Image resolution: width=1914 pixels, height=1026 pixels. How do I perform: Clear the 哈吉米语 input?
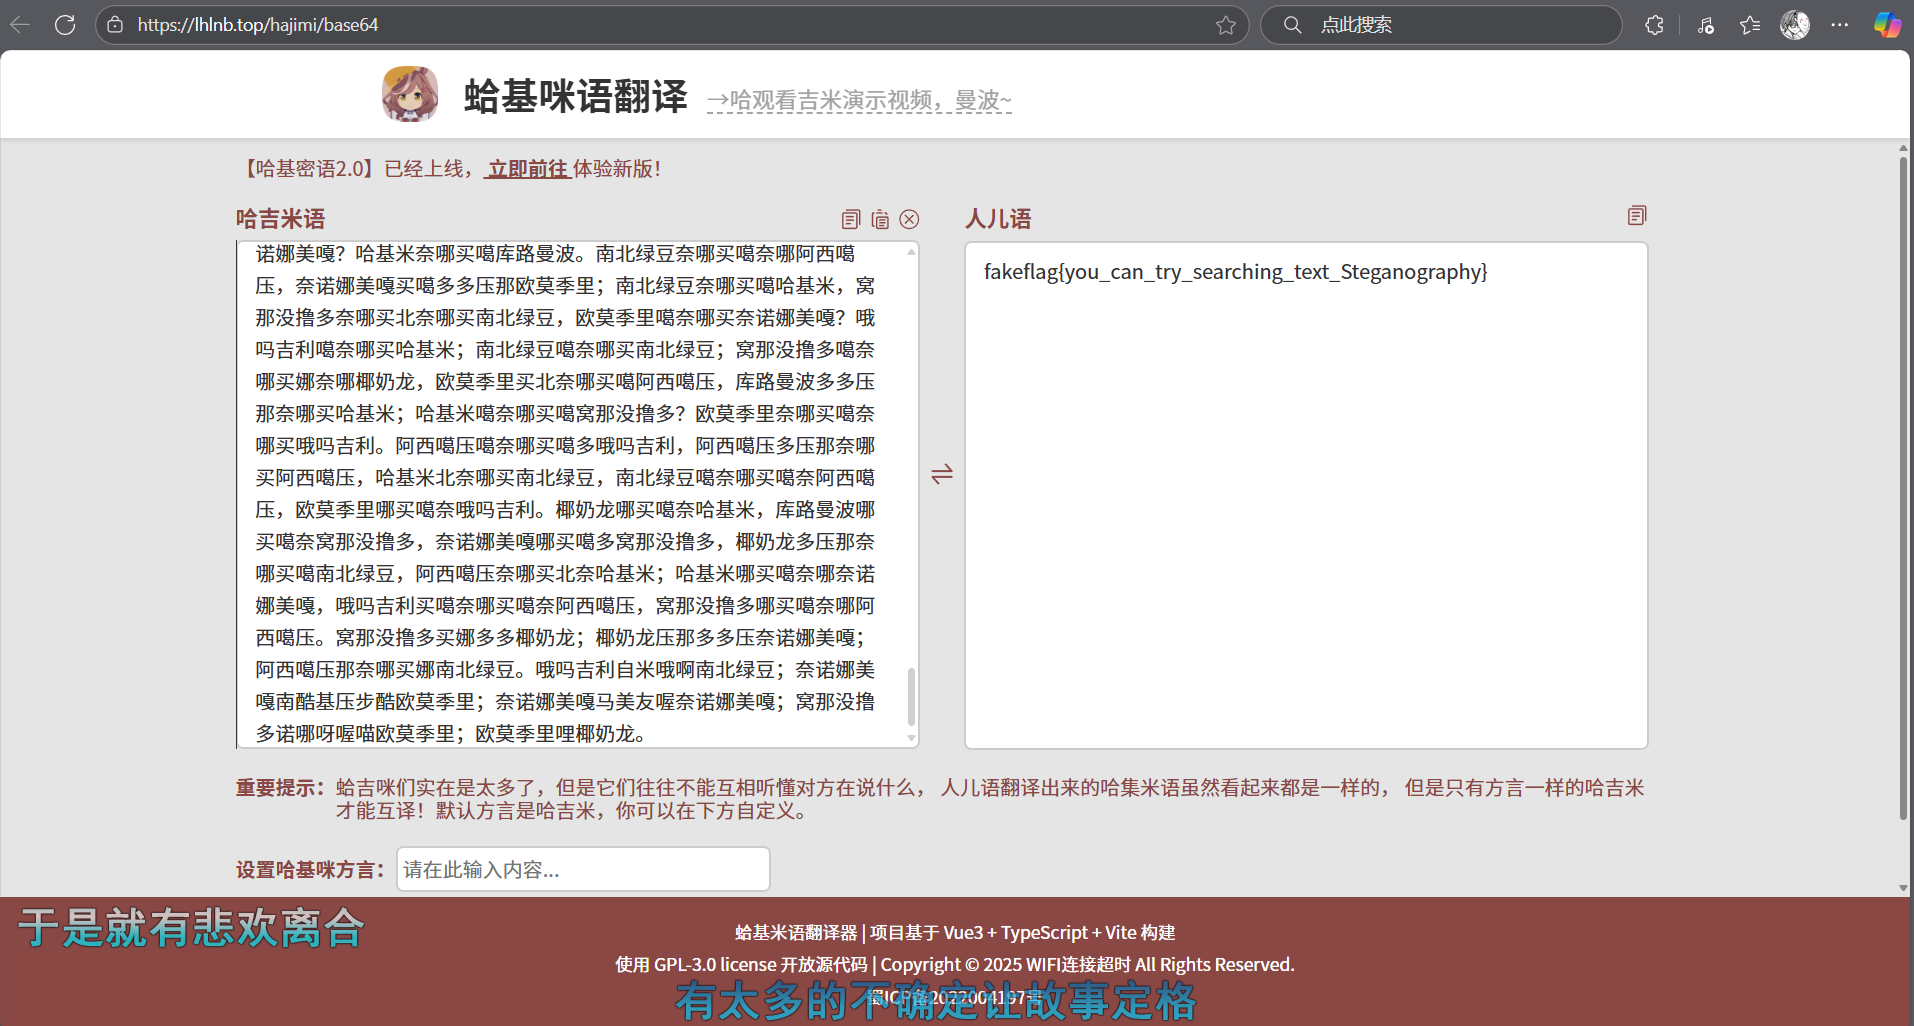[x=909, y=219]
